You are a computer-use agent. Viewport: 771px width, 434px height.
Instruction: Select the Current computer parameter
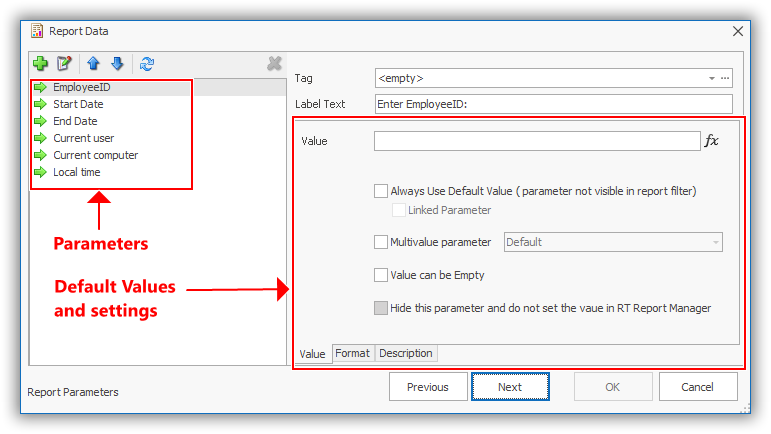tap(95, 155)
